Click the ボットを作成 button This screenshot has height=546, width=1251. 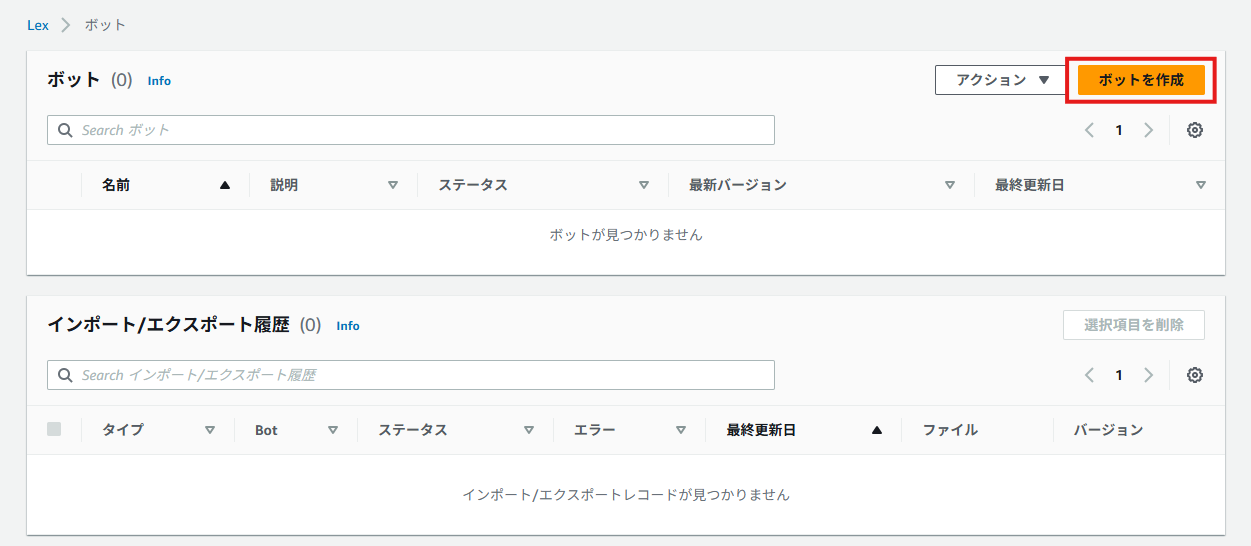1141,80
